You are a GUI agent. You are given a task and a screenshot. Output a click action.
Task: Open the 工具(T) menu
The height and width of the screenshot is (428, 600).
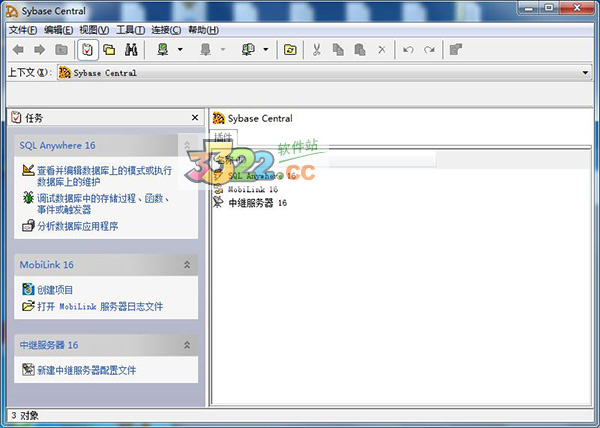(130, 30)
